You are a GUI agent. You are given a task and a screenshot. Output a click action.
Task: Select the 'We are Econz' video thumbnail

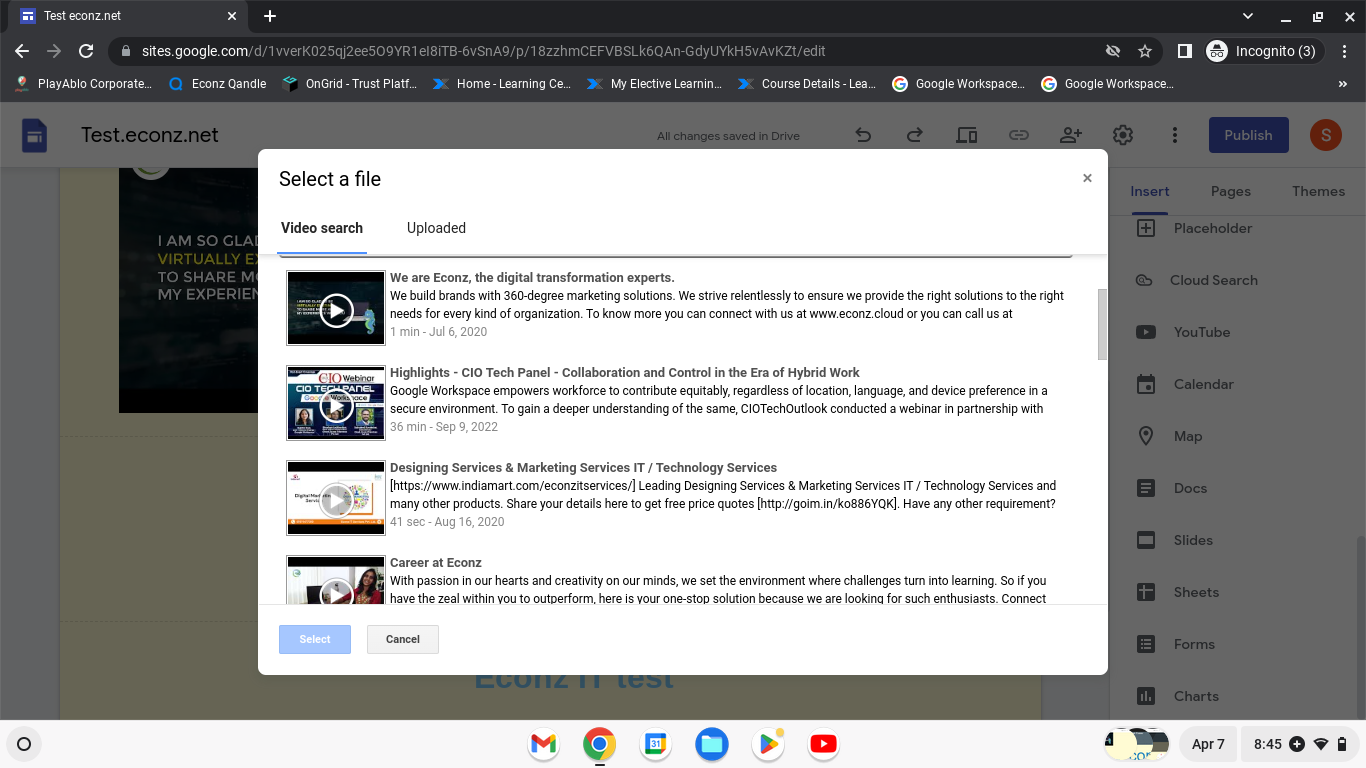336,308
